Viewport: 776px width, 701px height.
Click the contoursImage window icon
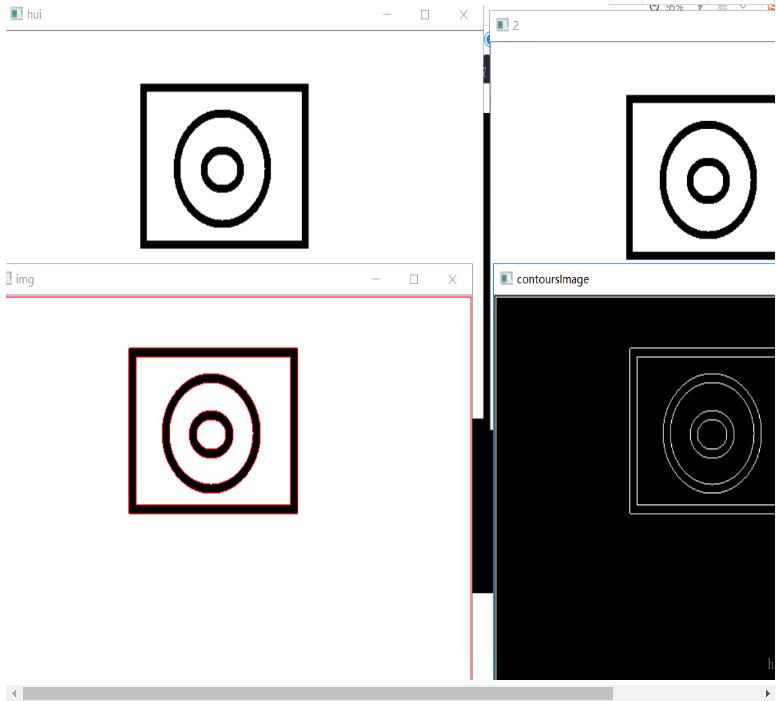pos(506,279)
